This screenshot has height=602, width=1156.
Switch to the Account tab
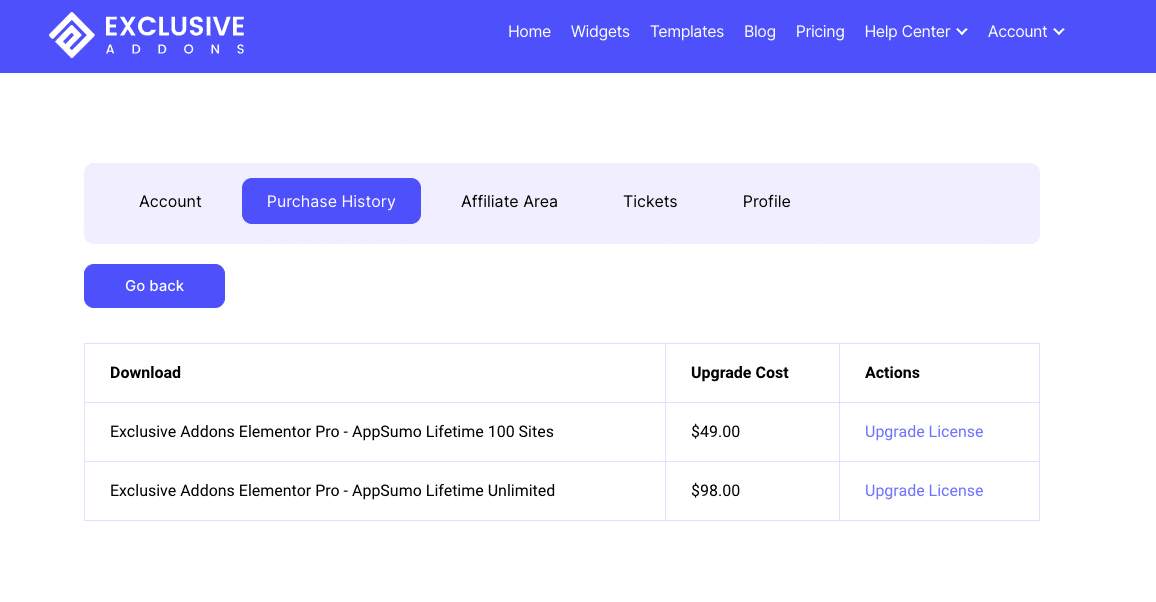170,201
